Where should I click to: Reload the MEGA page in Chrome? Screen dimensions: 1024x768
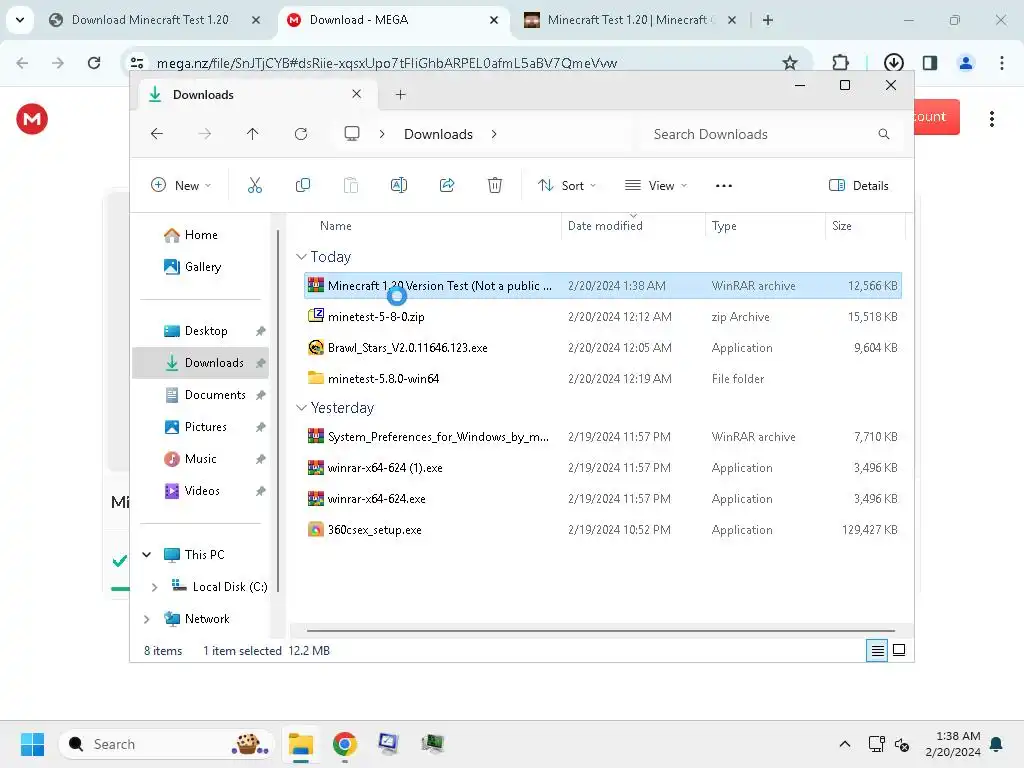(94, 63)
